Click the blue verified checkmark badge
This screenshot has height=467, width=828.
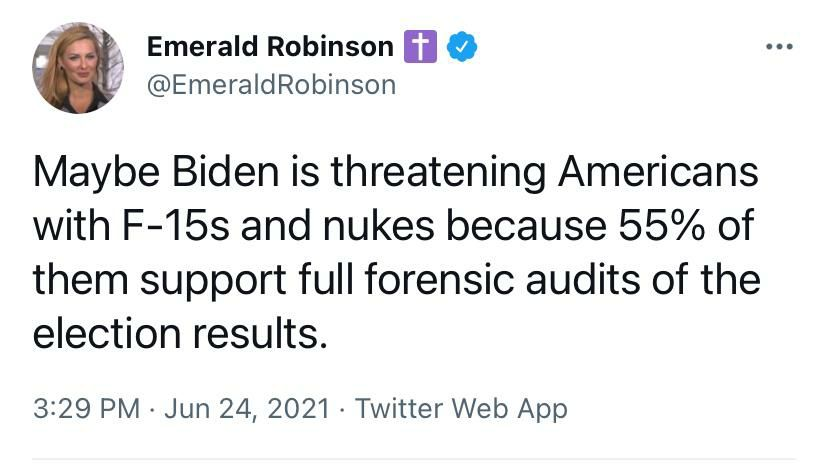click(x=461, y=47)
